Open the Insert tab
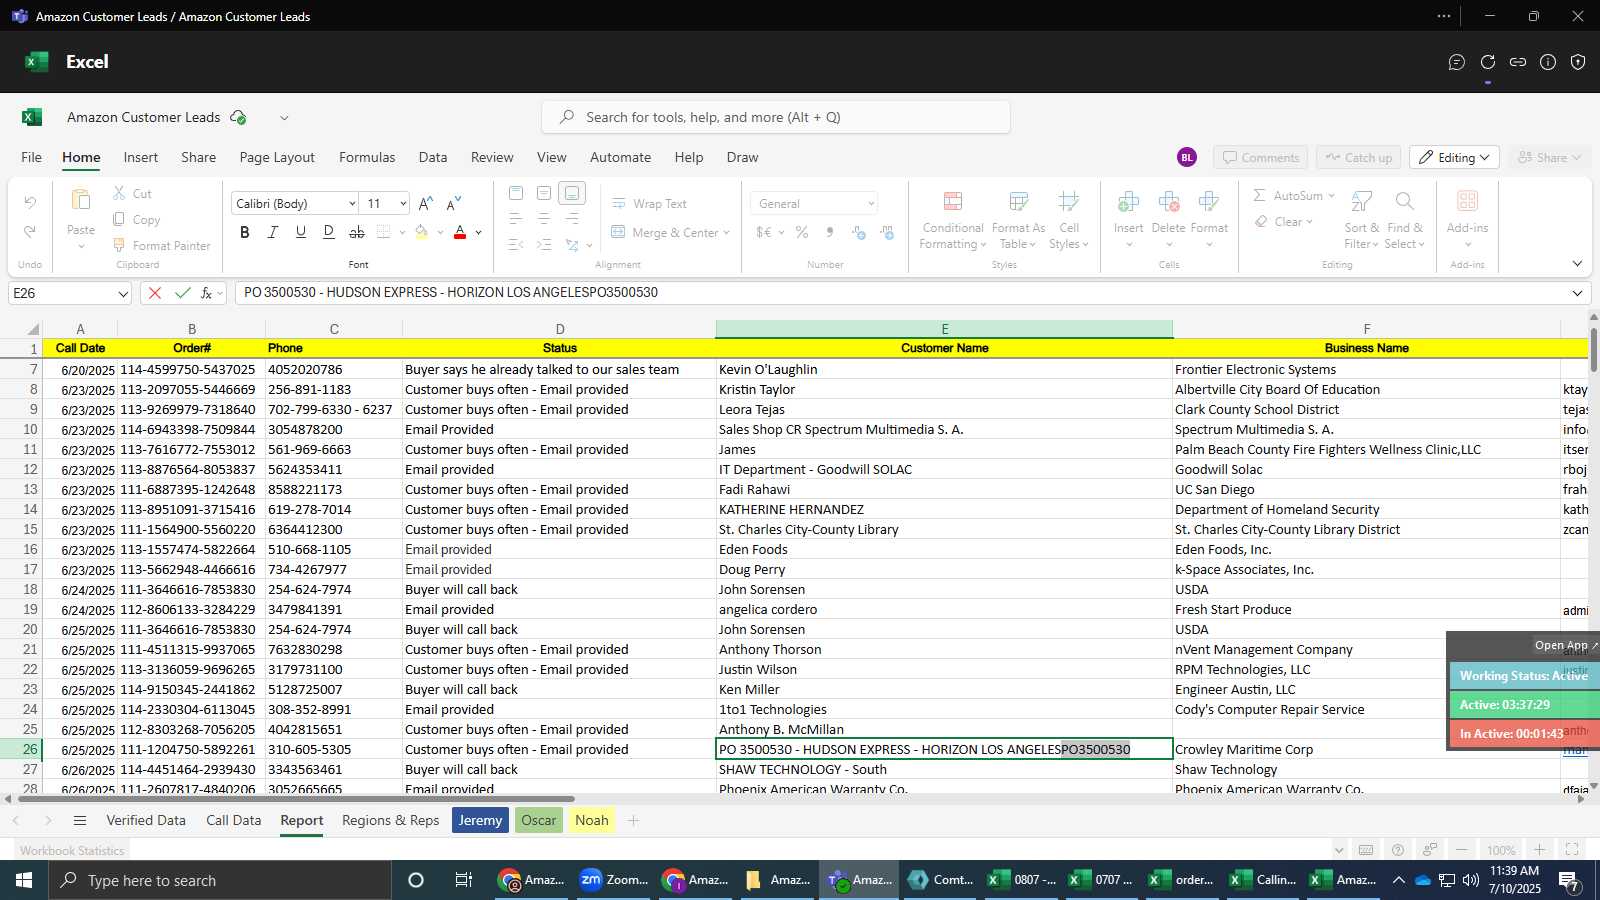This screenshot has height=900, width=1600. 141,157
